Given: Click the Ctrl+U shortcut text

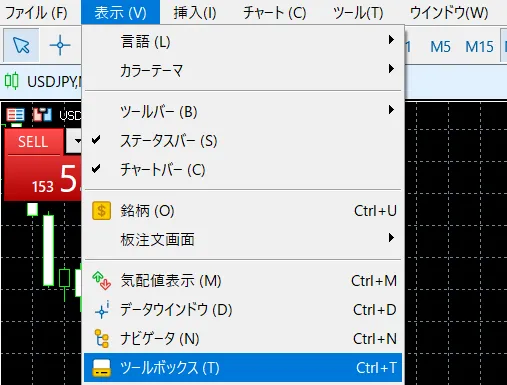Looking at the screenshot, I should point(375,211).
